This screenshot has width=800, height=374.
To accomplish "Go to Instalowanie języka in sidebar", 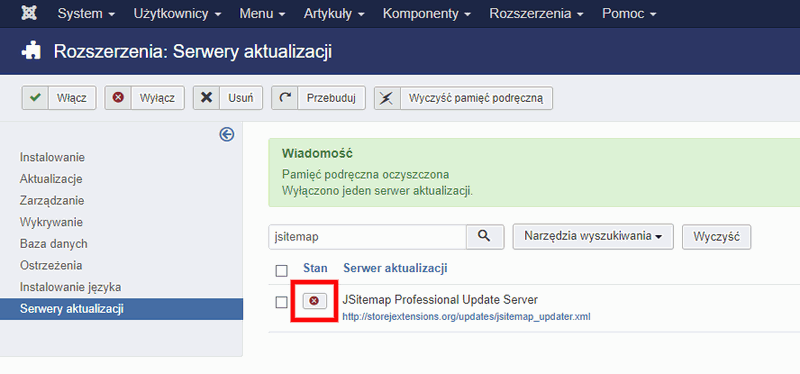I will [x=70, y=287].
